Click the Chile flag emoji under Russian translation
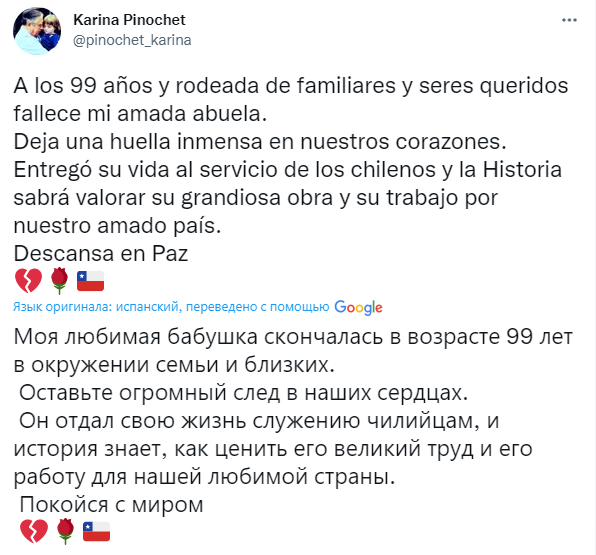Screen dimensions: 596x555 (97, 531)
